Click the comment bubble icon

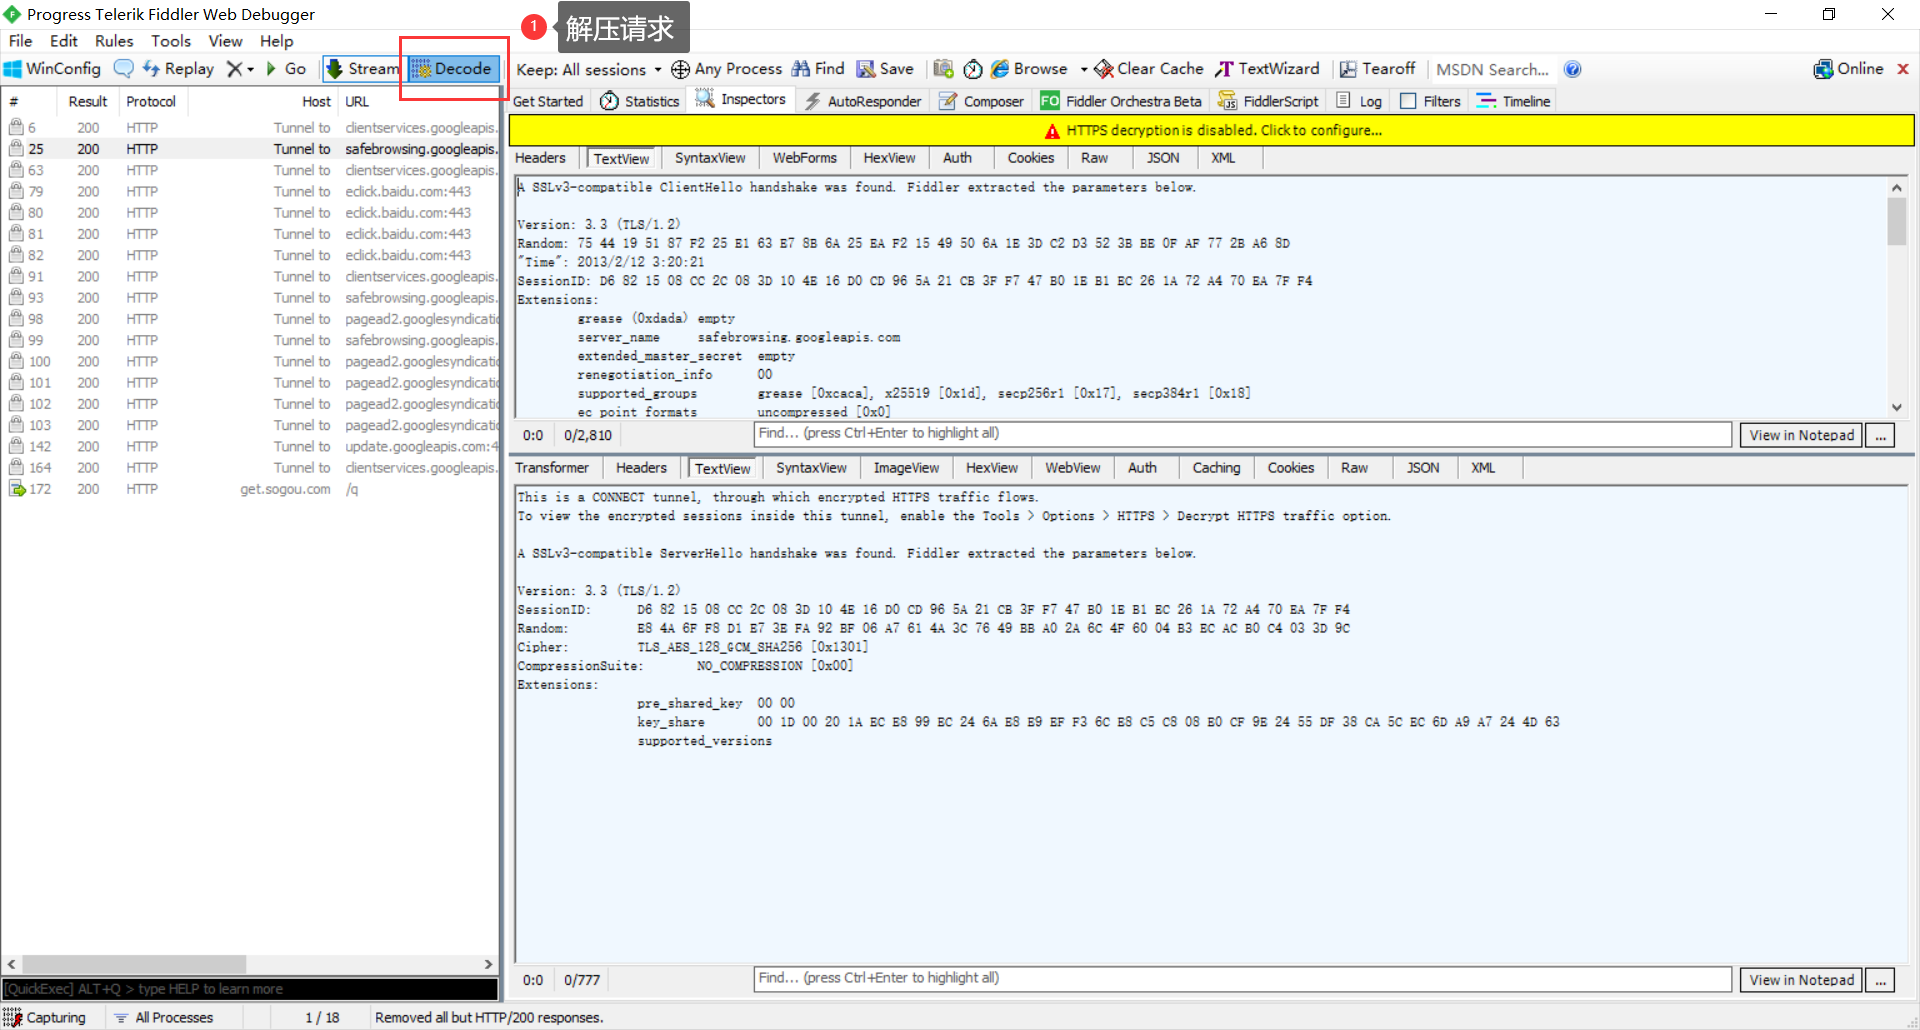(x=123, y=69)
